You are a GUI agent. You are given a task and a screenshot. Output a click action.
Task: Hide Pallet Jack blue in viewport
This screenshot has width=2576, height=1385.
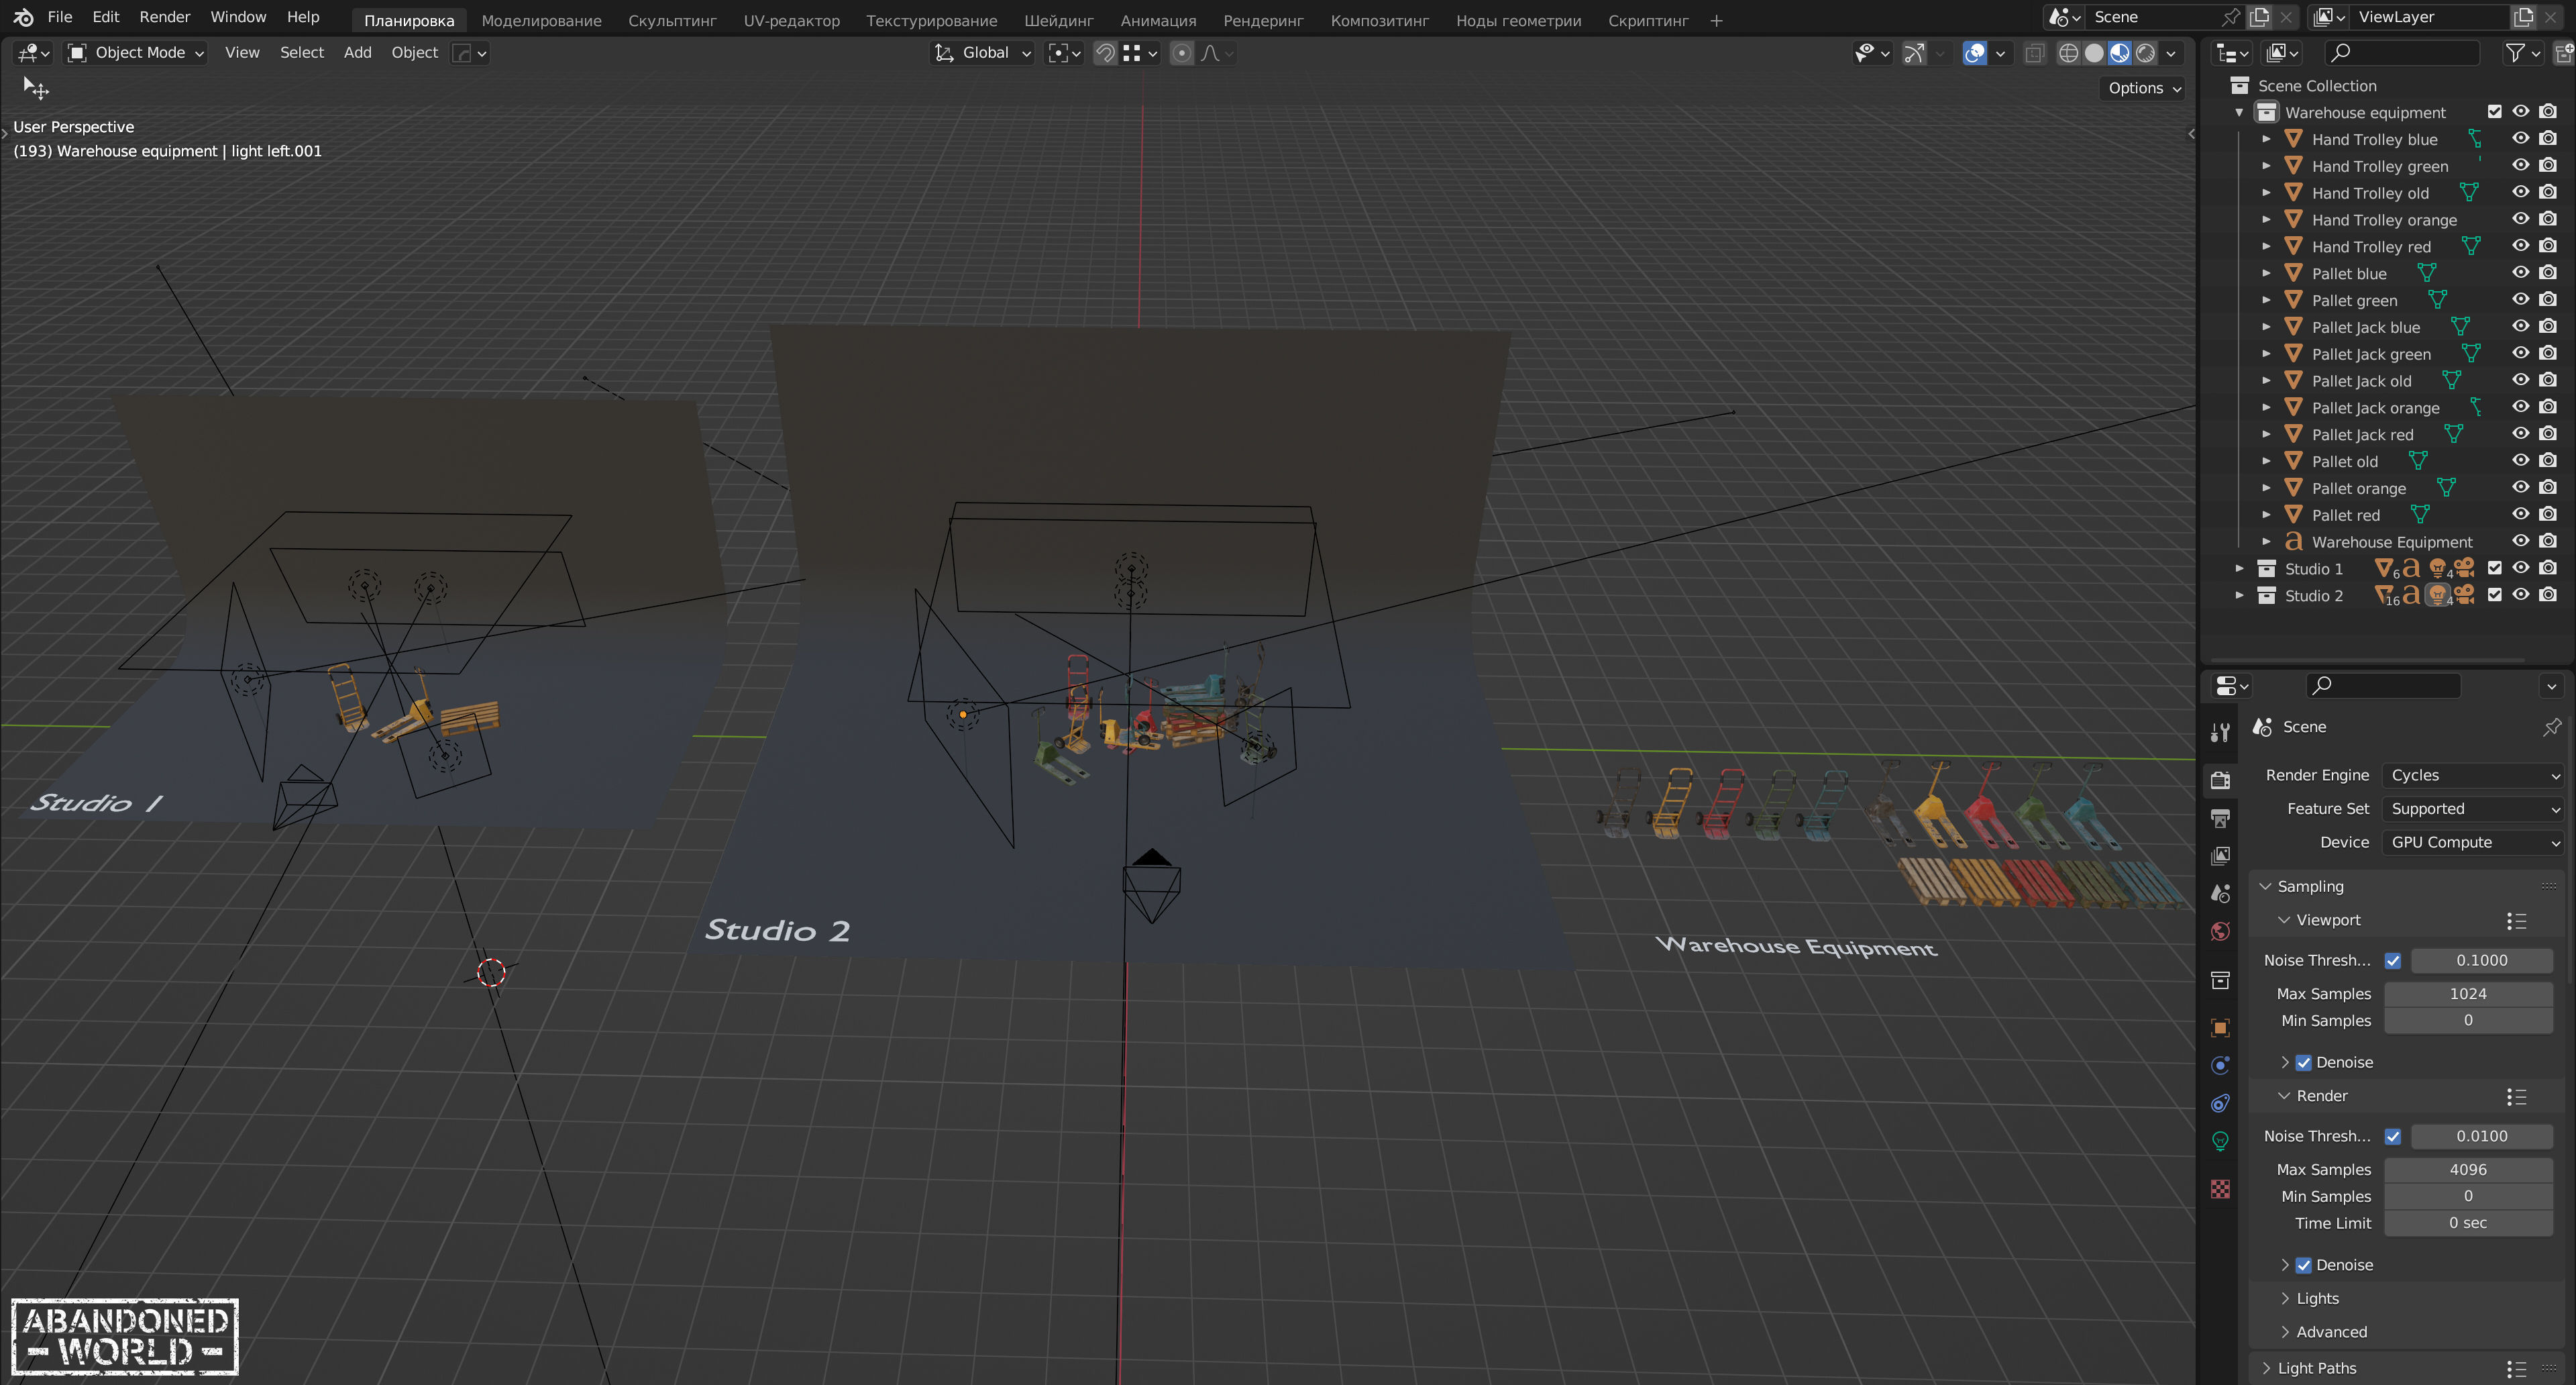pyautogui.click(x=2520, y=327)
